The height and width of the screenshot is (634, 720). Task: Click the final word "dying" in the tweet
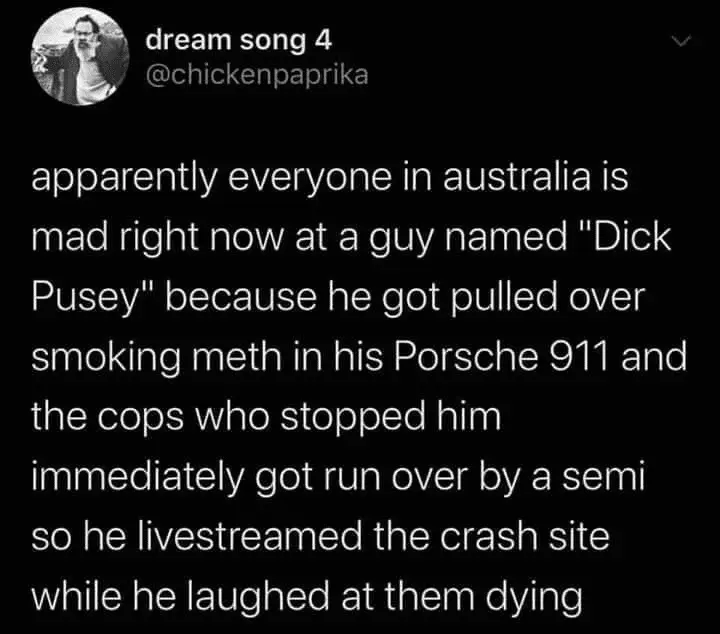tap(534, 597)
